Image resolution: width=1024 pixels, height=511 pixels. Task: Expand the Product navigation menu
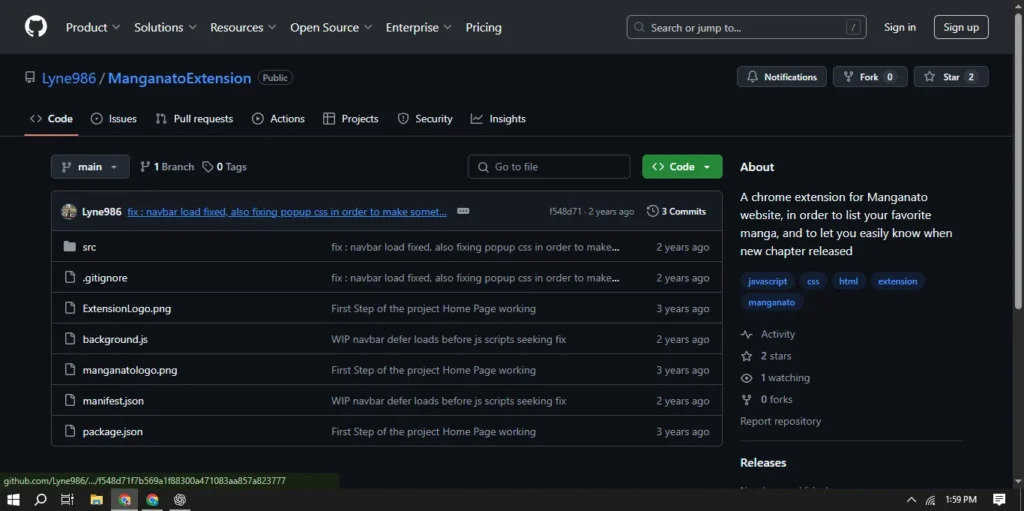click(x=93, y=28)
